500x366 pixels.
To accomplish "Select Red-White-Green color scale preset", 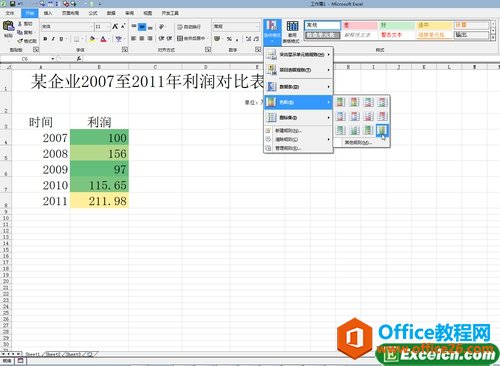I will (382, 102).
